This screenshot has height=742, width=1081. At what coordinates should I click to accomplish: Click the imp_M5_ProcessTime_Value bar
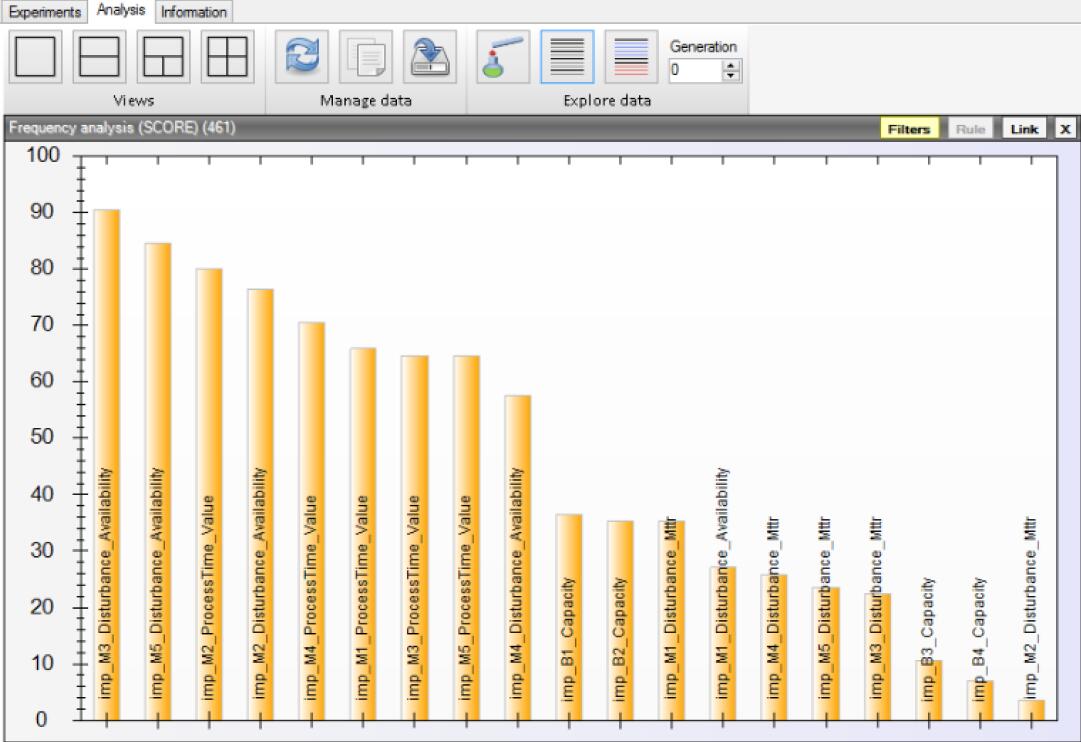click(466, 538)
